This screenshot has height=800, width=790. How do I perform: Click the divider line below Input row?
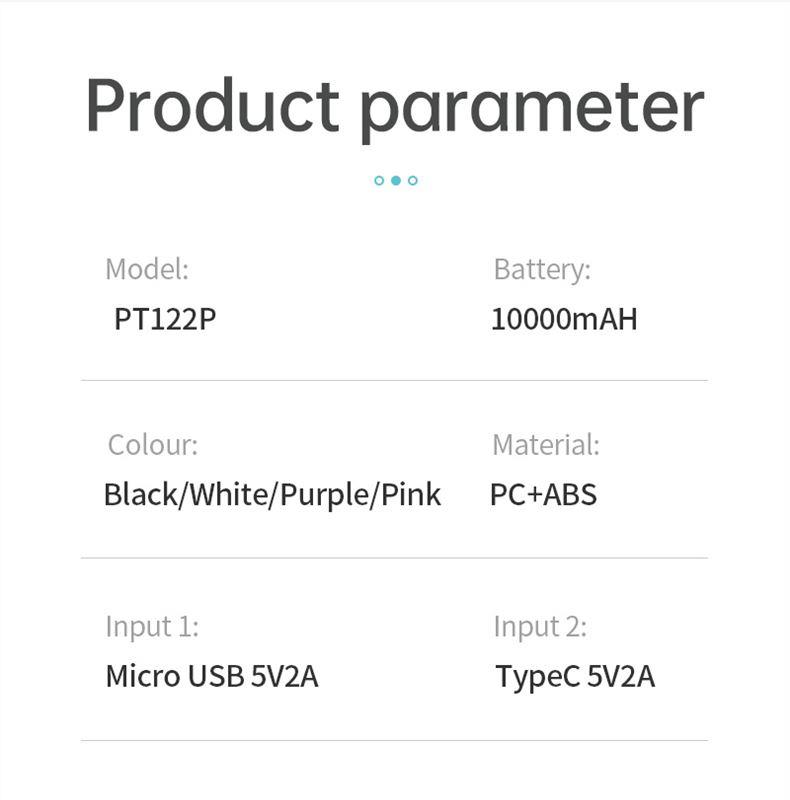pyautogui.click(x=394, y=740)
